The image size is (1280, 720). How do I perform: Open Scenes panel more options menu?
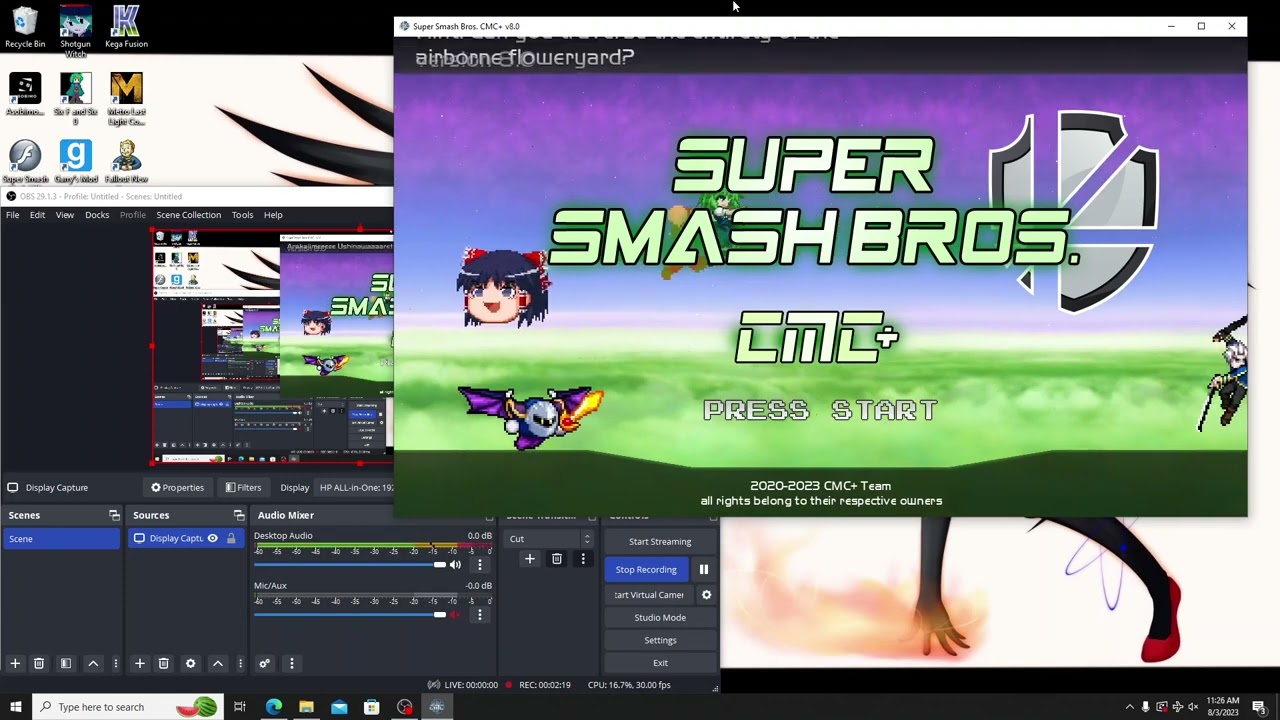[116, 663]
